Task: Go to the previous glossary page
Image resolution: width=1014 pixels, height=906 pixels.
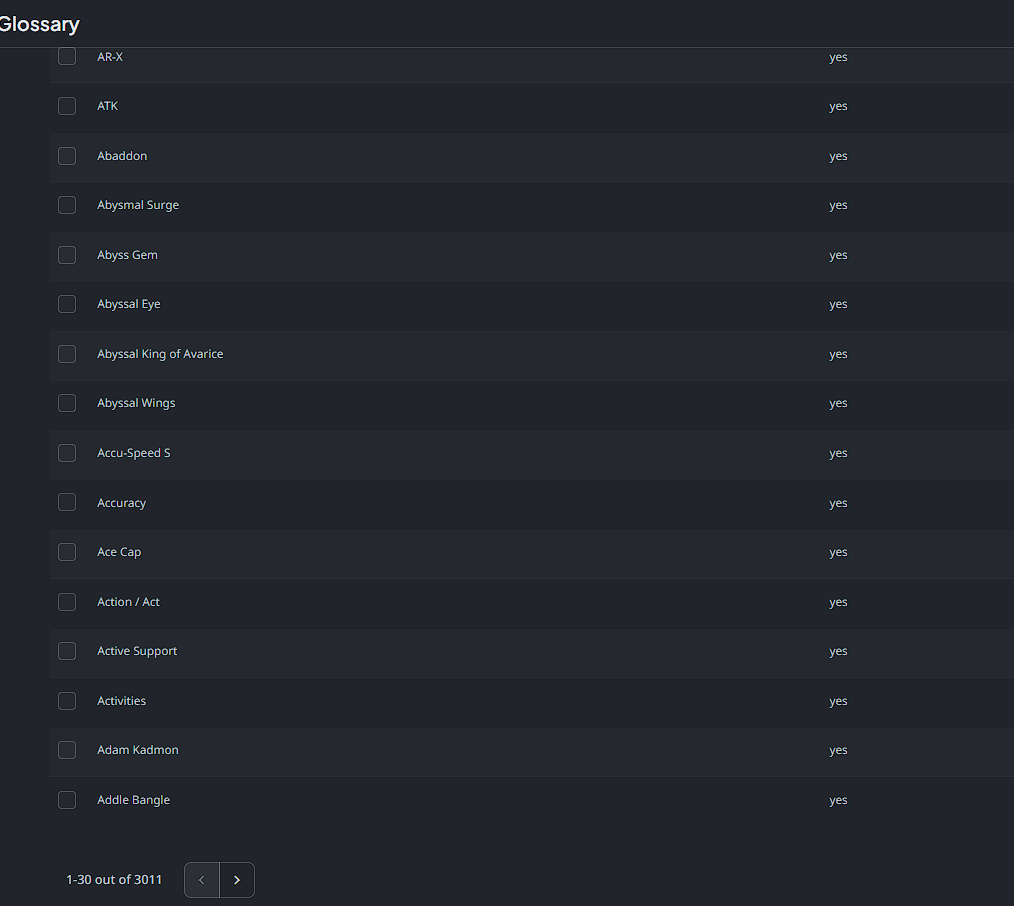Action: [202, 880]
